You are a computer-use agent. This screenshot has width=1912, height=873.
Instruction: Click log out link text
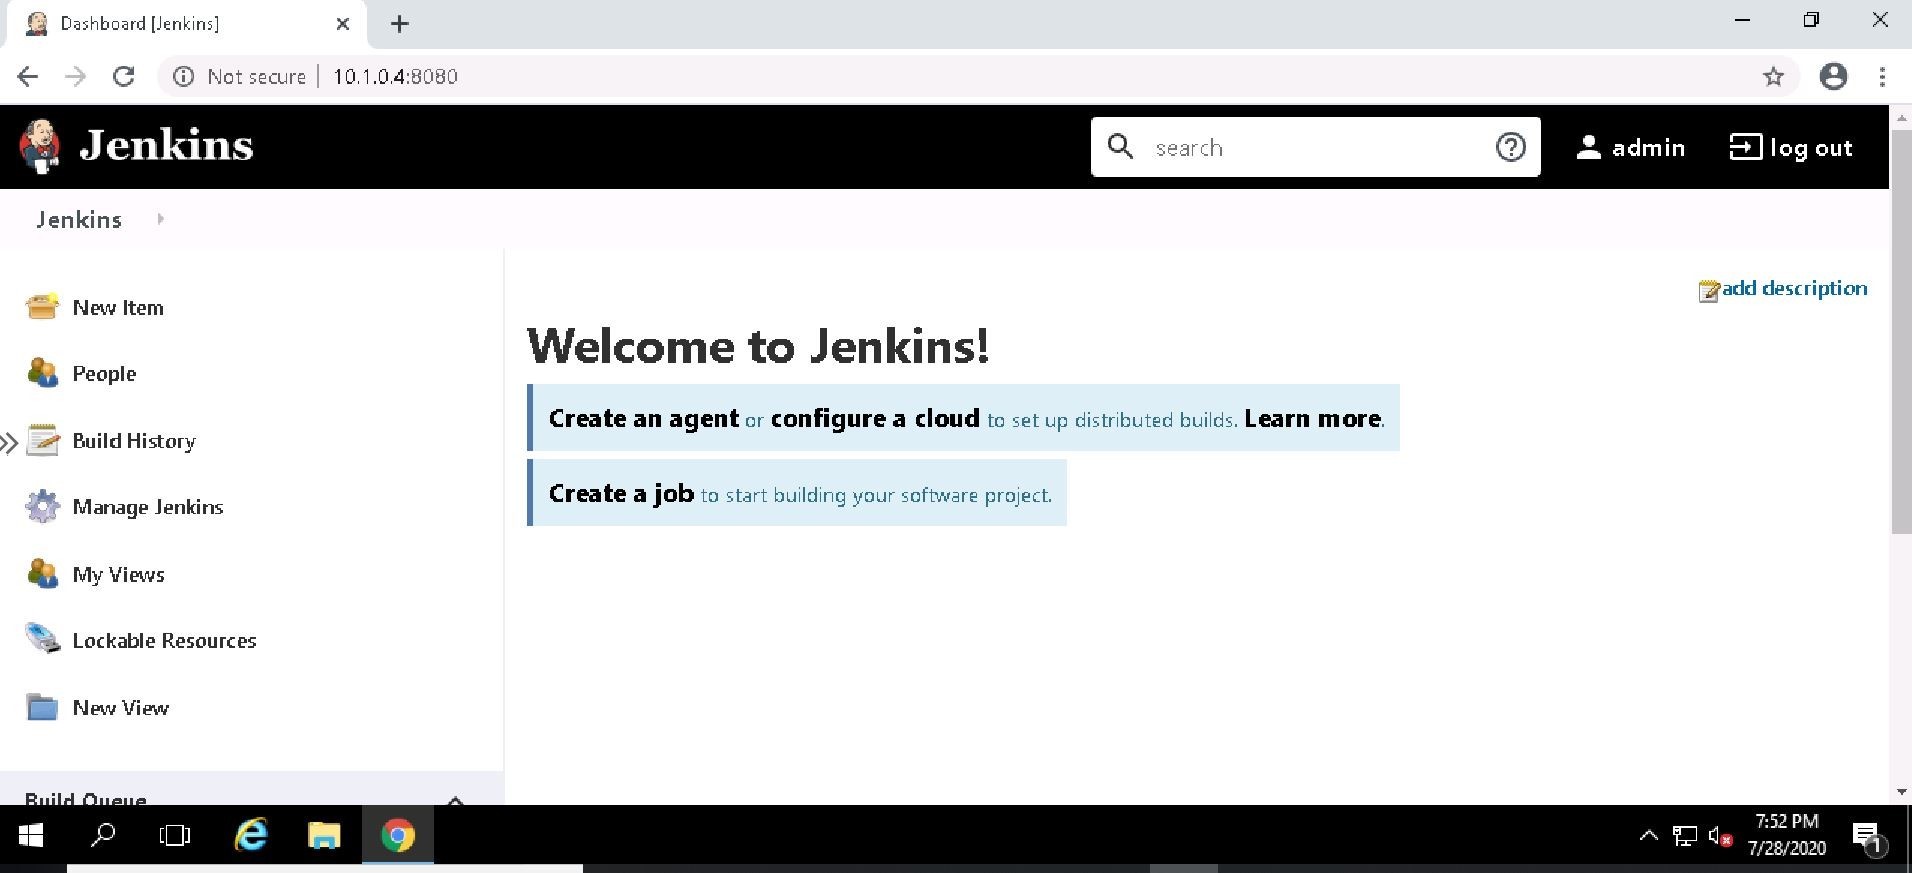(x=1811, y=148)
